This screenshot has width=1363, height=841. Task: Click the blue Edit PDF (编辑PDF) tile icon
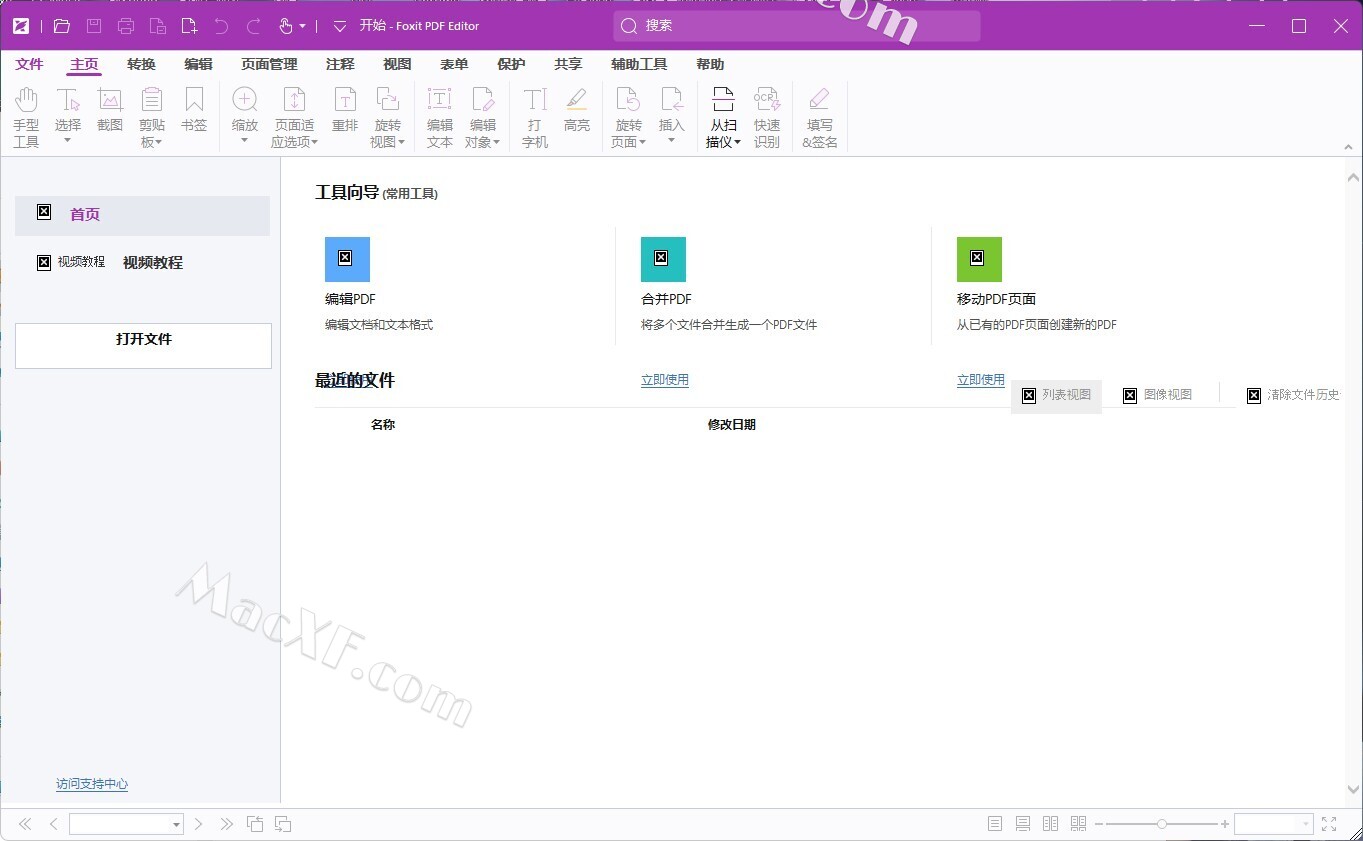click(347, 259)
